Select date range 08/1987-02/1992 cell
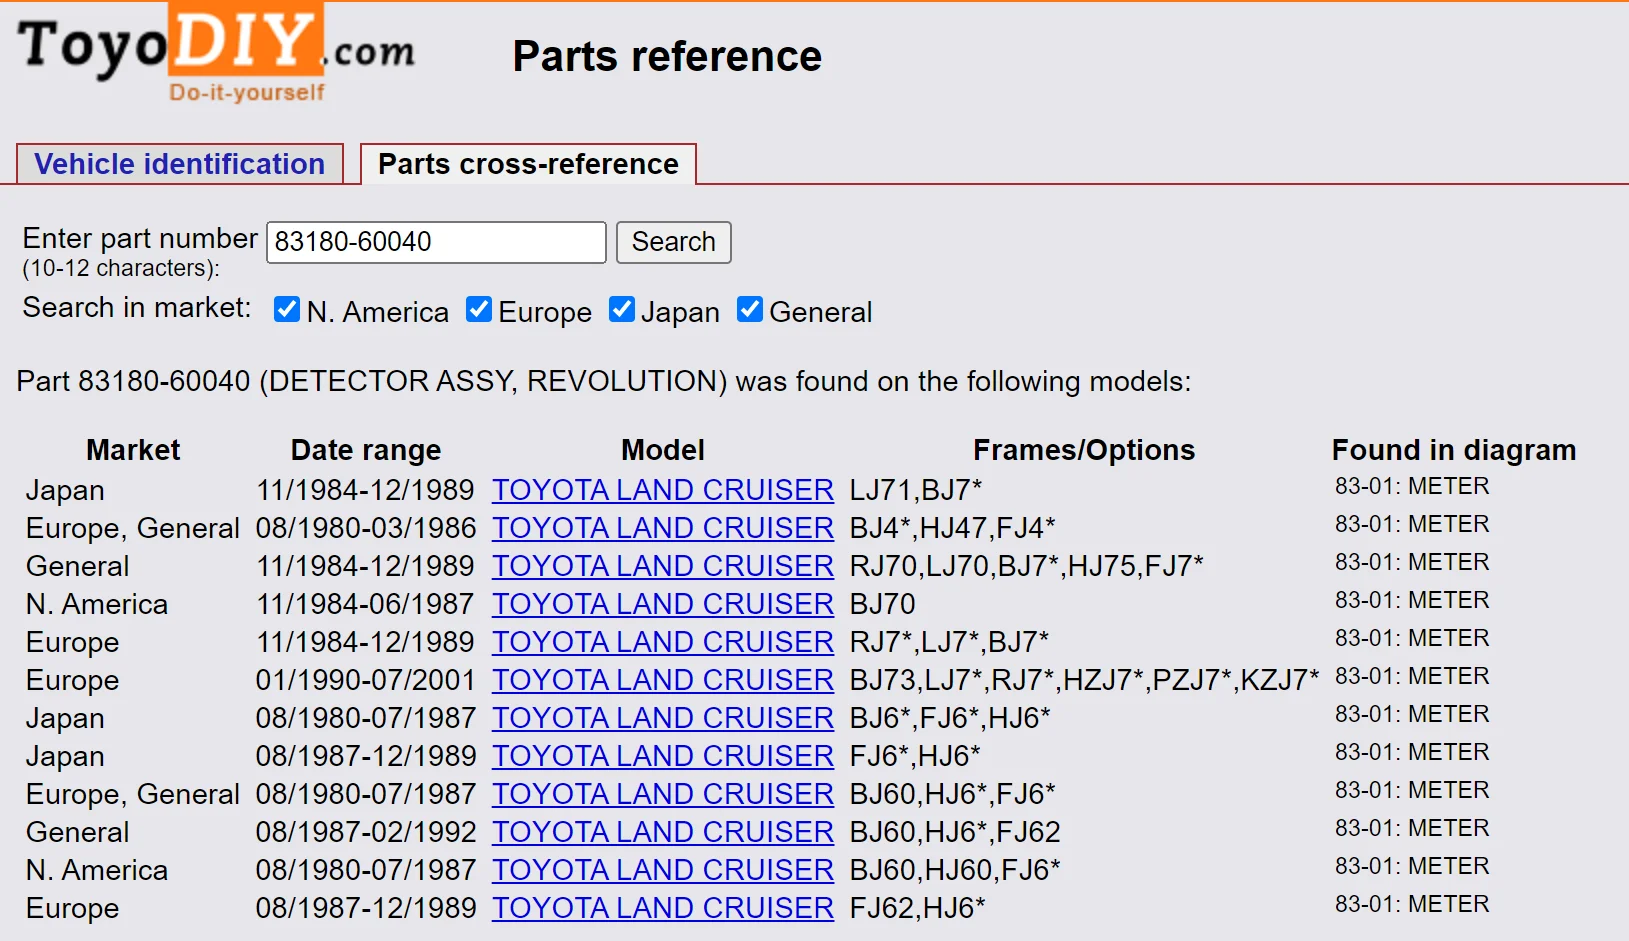The width and height of the screenshot is (1629, 941). [365, 832]
